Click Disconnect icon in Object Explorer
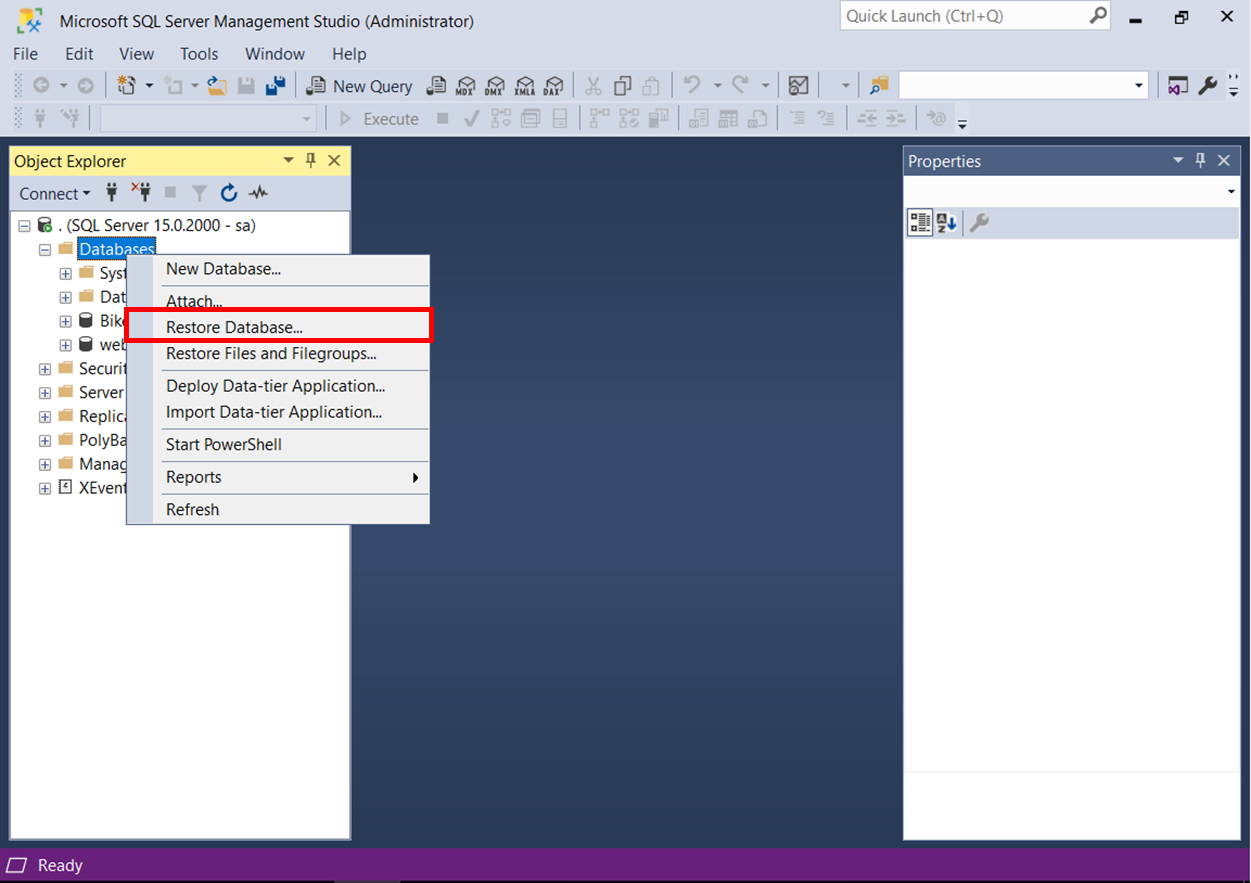 point(141,193)
